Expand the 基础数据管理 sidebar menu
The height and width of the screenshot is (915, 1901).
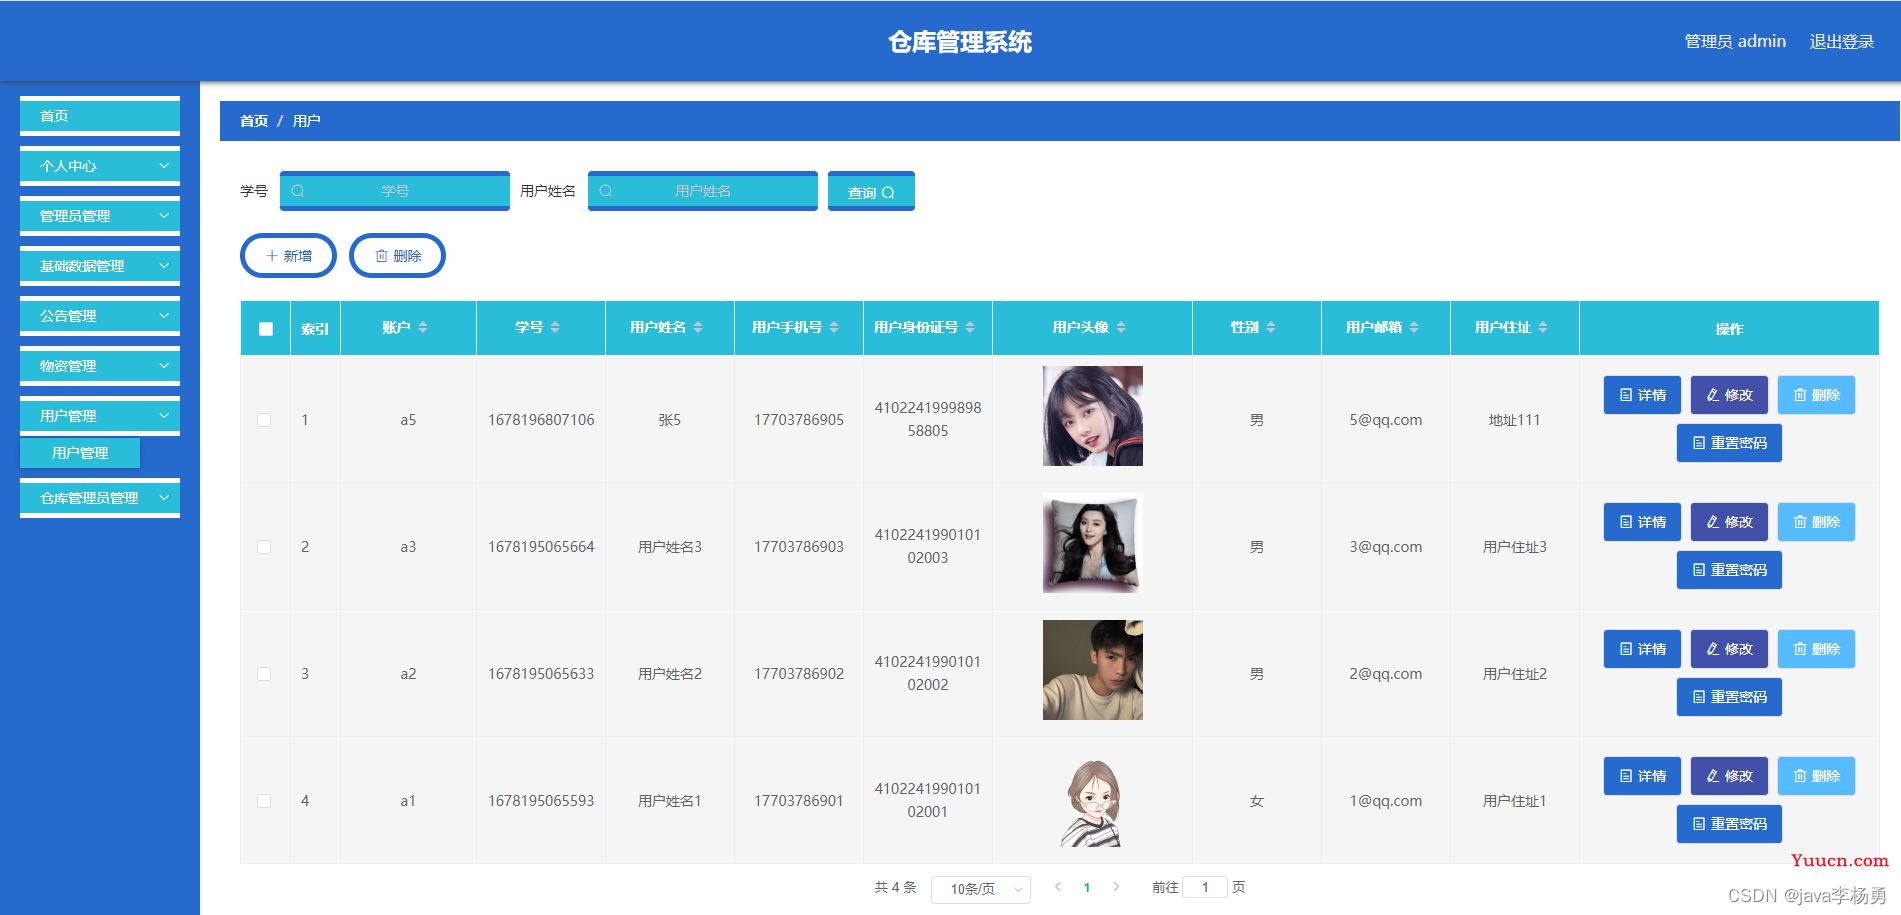[x=100, y=266]
